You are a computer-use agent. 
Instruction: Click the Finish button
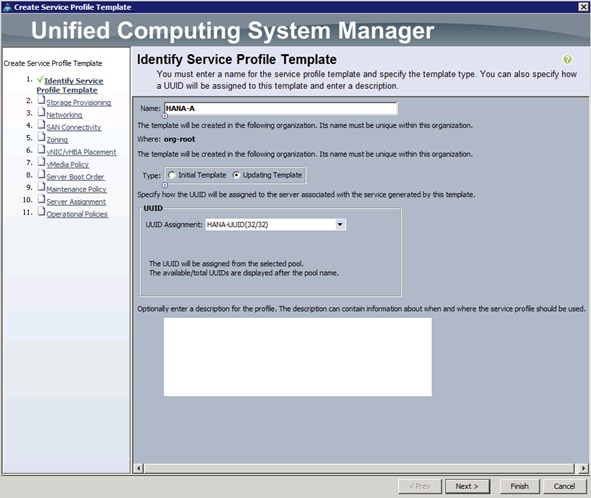pyautogui.click(x=520, y=486)
